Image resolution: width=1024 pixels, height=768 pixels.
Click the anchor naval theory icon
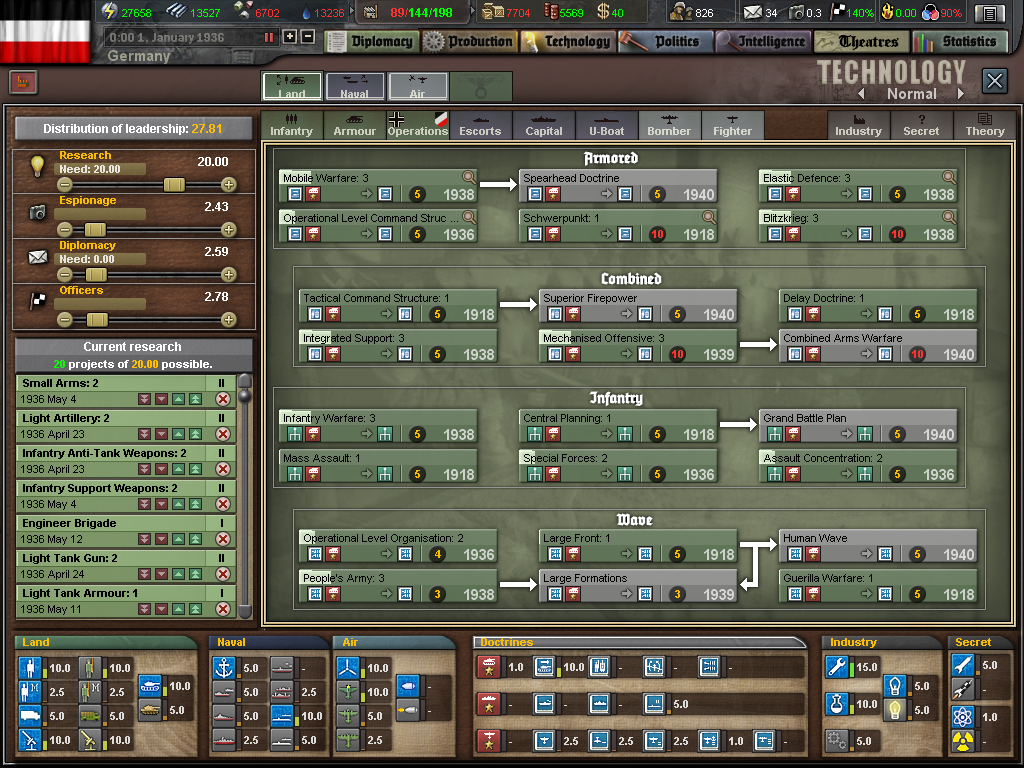[x=224, y=668]
